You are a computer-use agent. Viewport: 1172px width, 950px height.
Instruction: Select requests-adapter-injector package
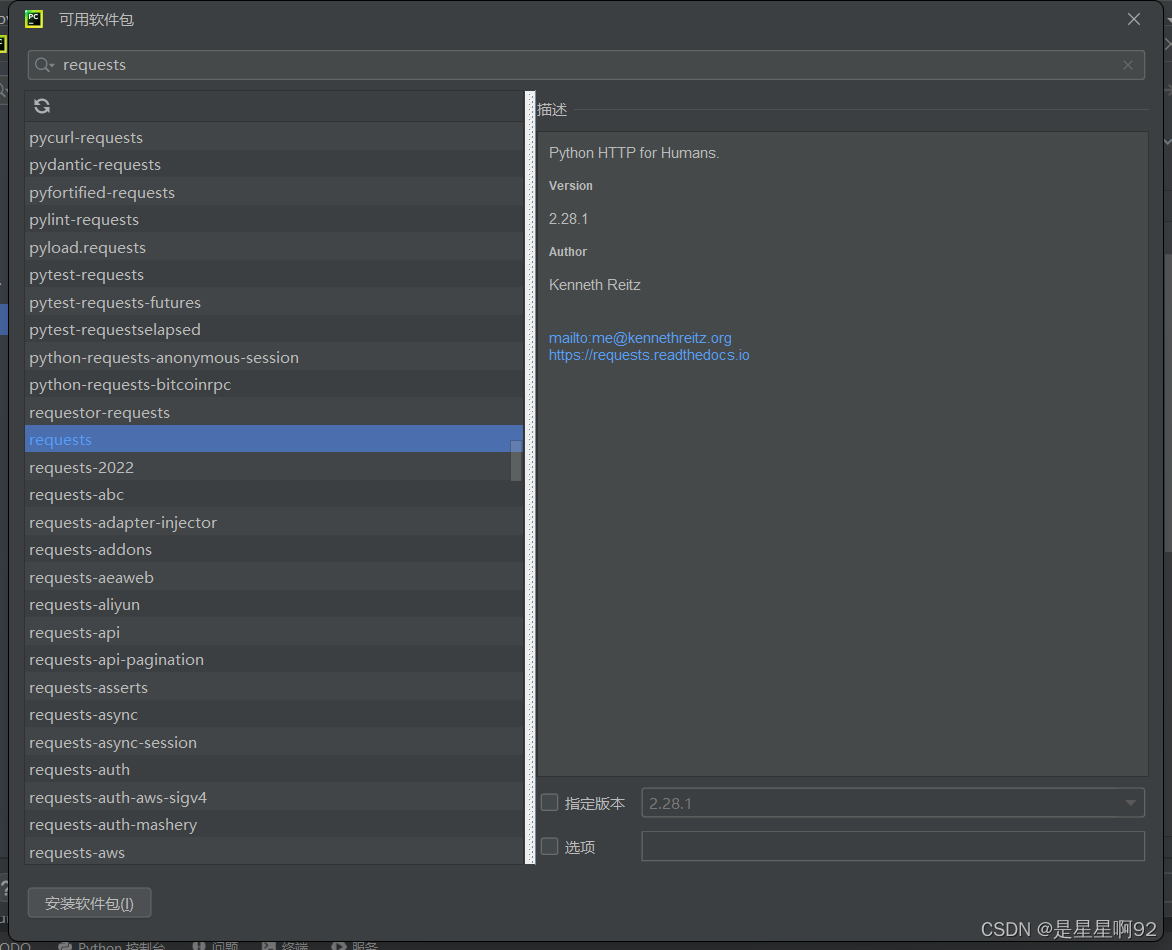[x=274, y=522]
